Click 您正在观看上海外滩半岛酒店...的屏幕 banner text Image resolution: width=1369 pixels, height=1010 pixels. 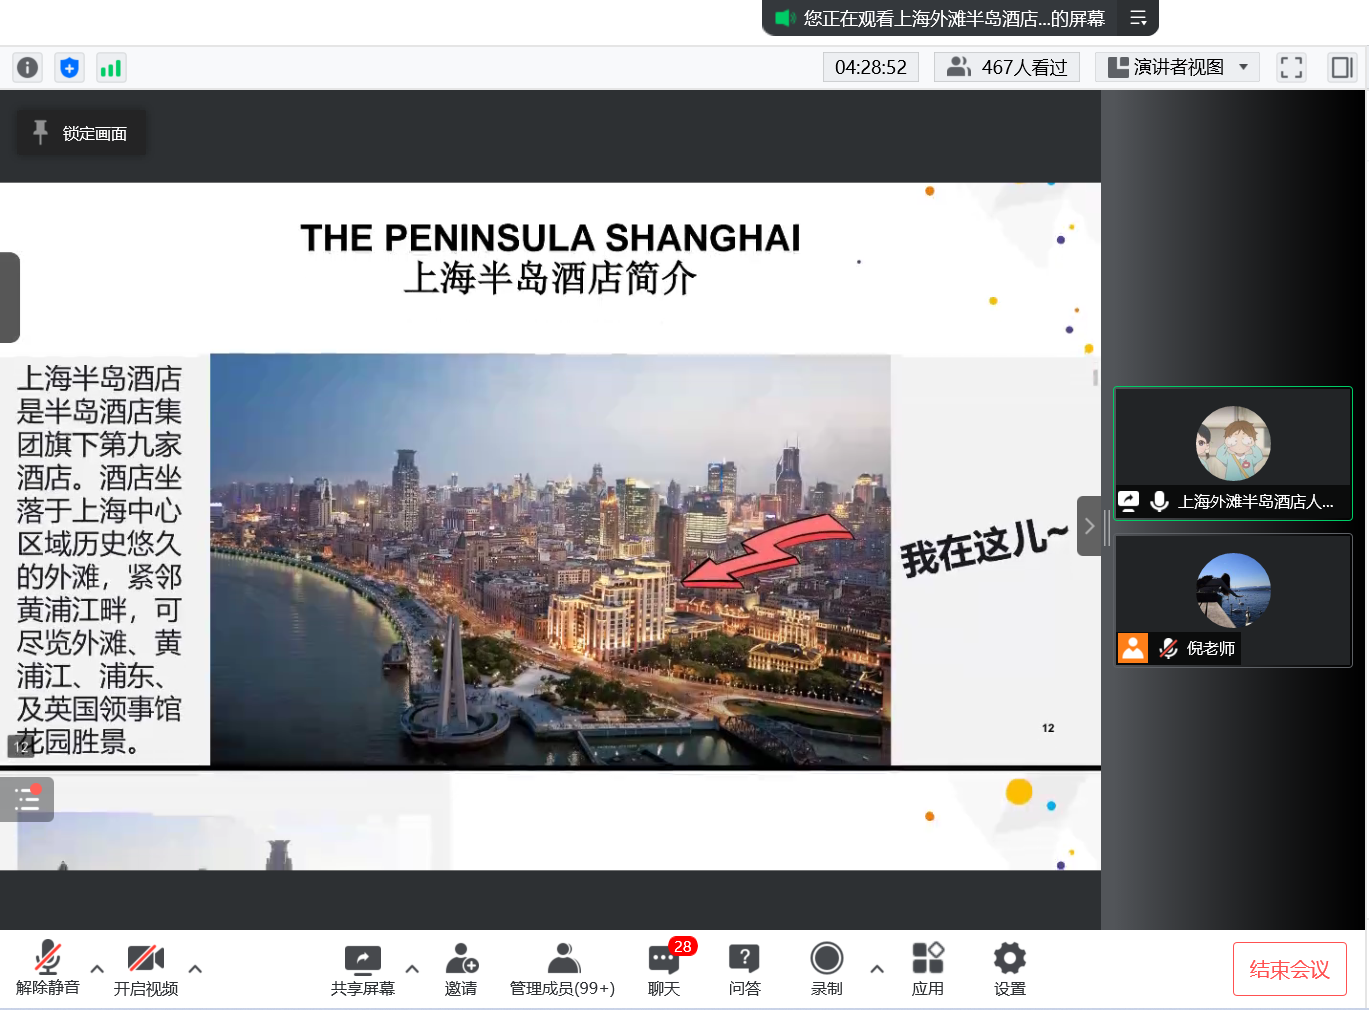(954, 18)
